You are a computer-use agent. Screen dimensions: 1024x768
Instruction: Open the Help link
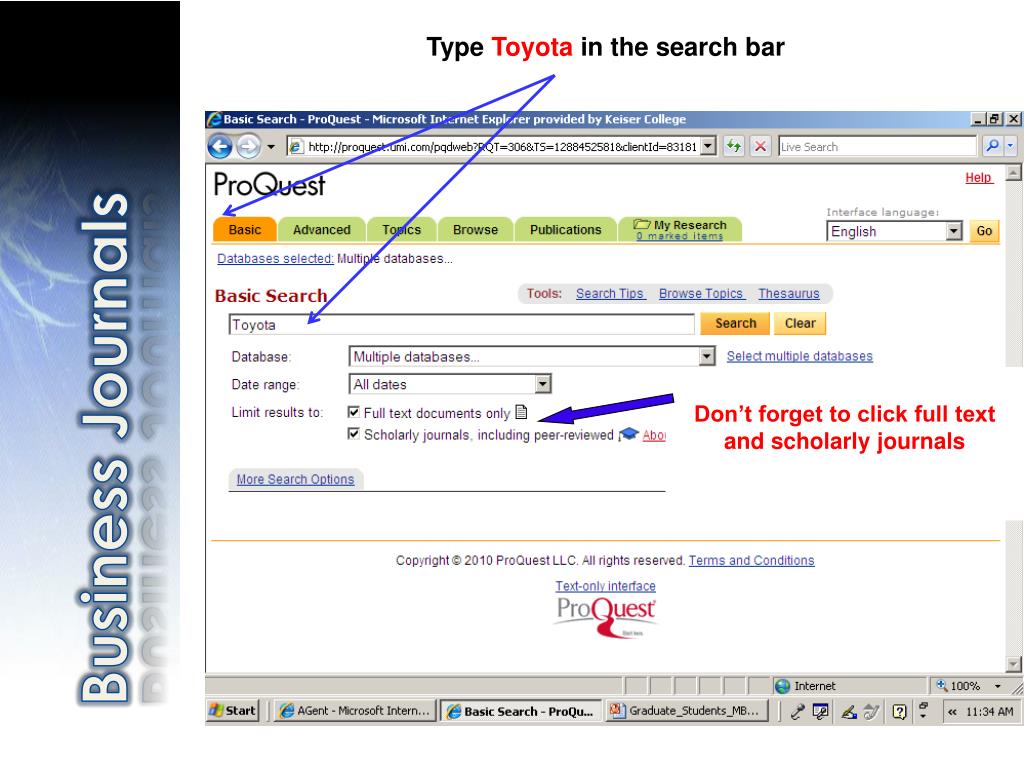978,178
